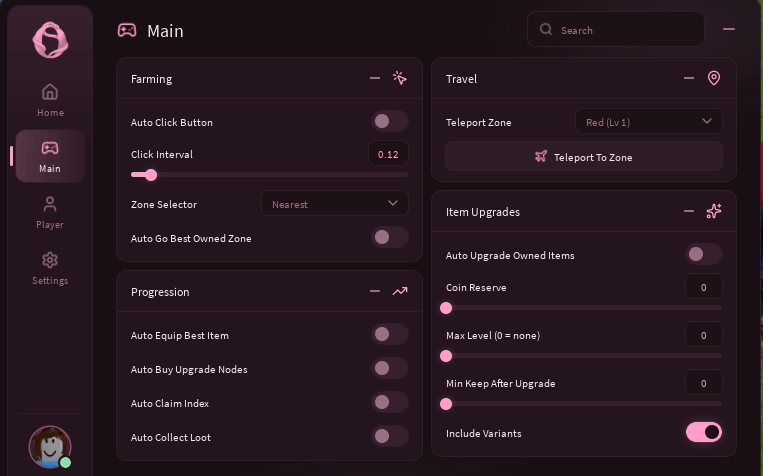Open the Settings sidebar page
763x476 pixels.
50,268
